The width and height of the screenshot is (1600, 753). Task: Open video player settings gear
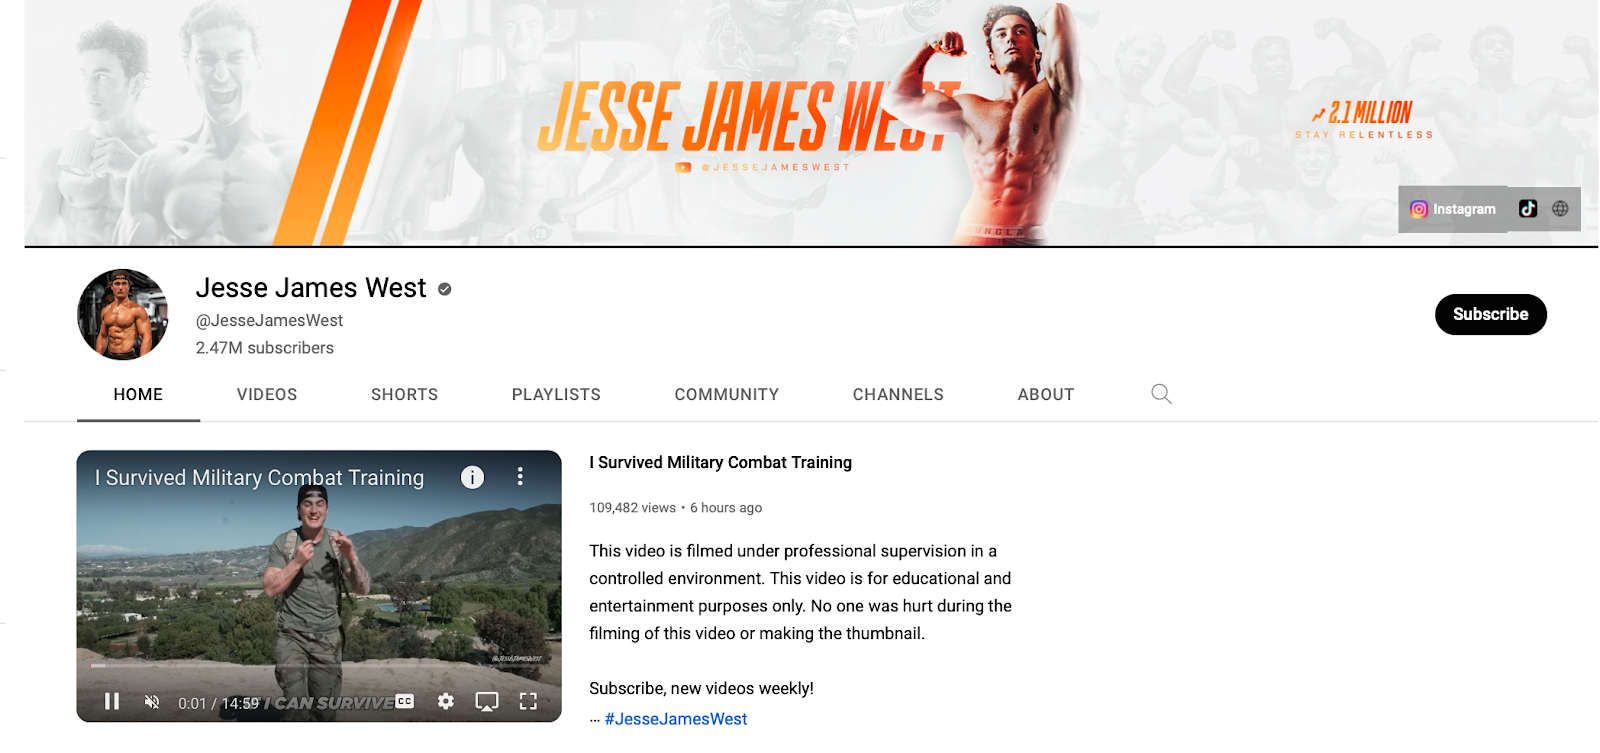pos(446,702)
